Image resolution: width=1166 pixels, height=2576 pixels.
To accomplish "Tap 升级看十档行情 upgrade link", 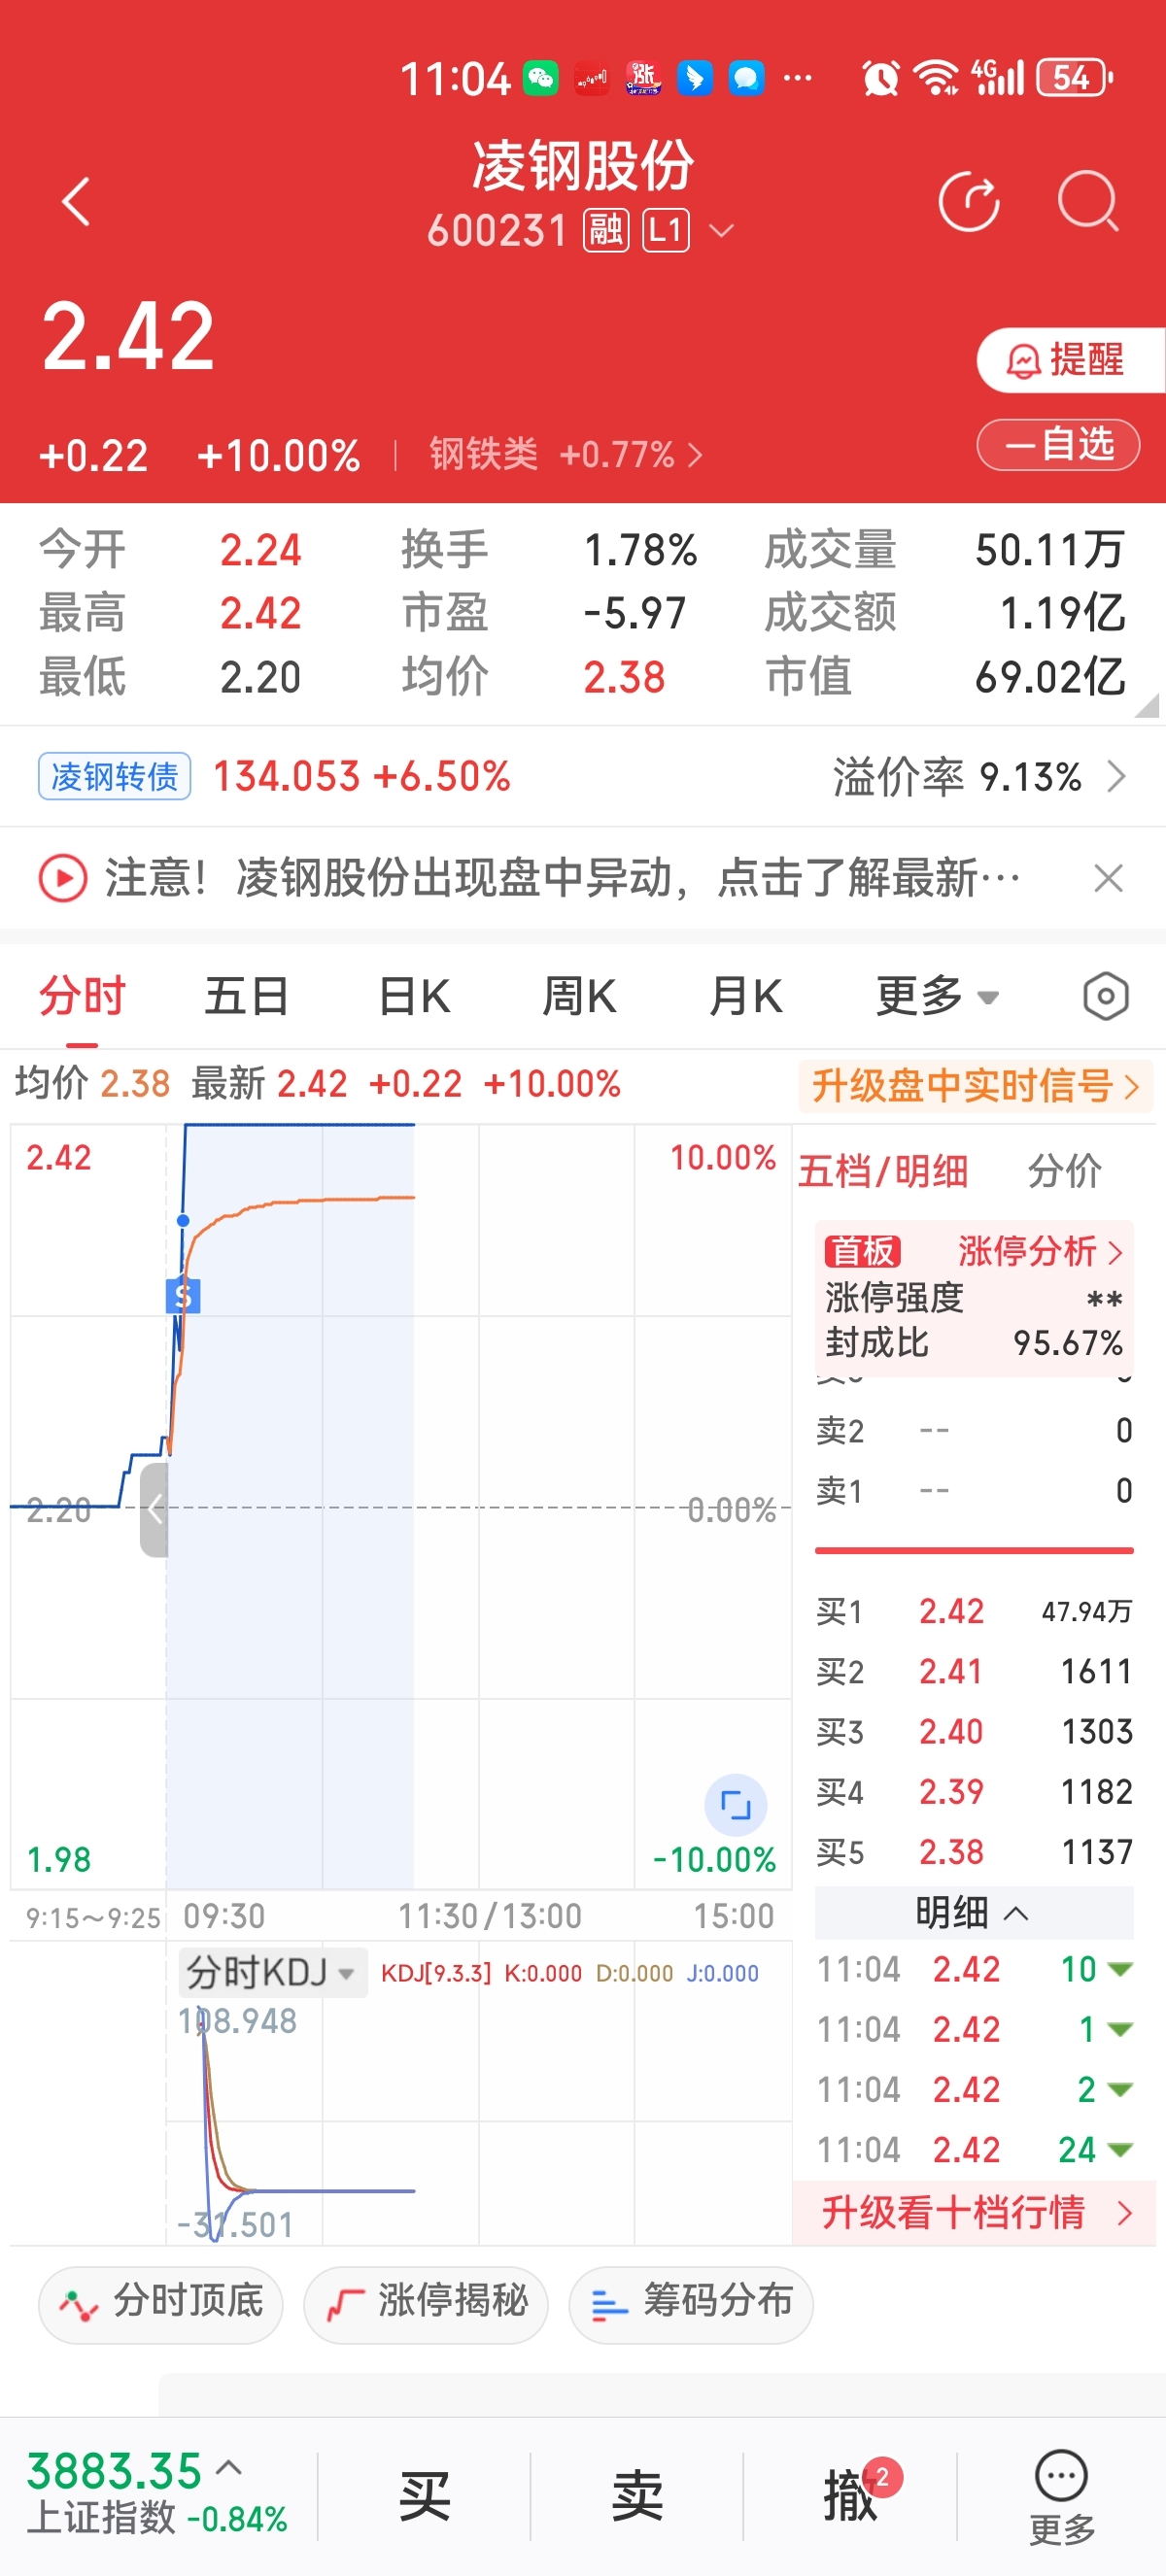I will [x=976, y=2212].
